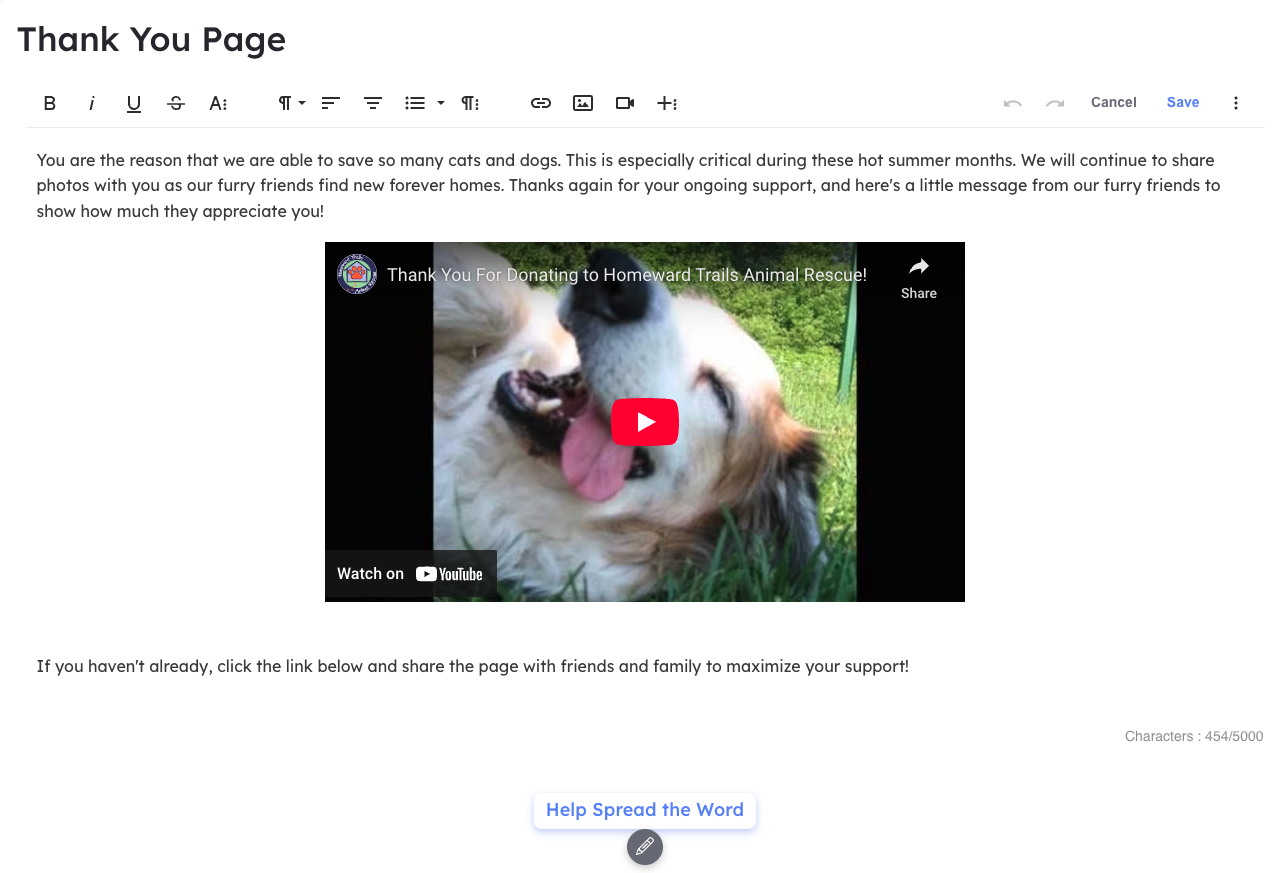Place cursor in the first paragraph text

628,186
